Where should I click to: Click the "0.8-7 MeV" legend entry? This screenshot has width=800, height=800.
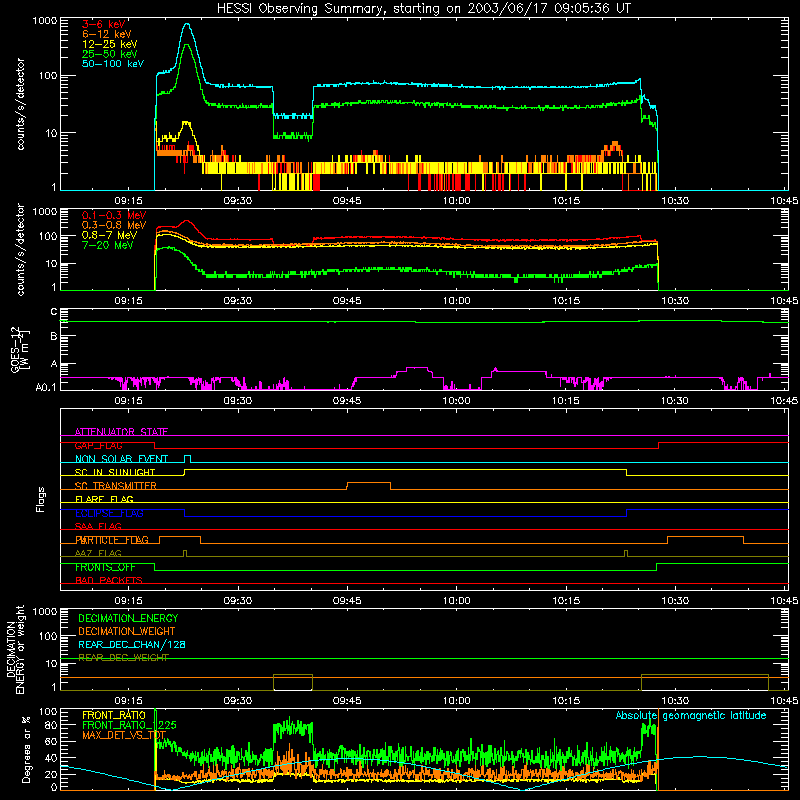point(109,235)
